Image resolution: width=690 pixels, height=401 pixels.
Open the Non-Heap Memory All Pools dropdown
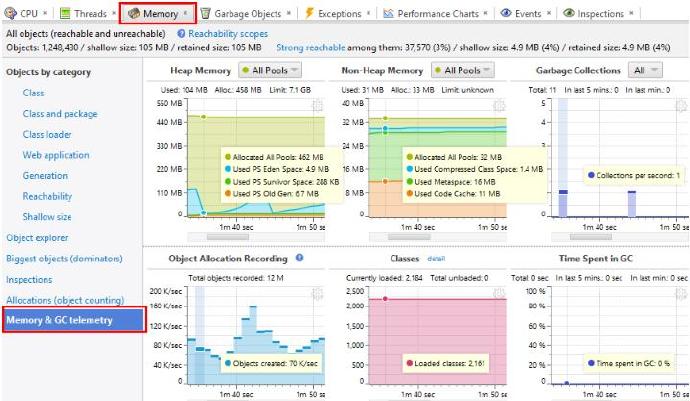coord(462,70)
